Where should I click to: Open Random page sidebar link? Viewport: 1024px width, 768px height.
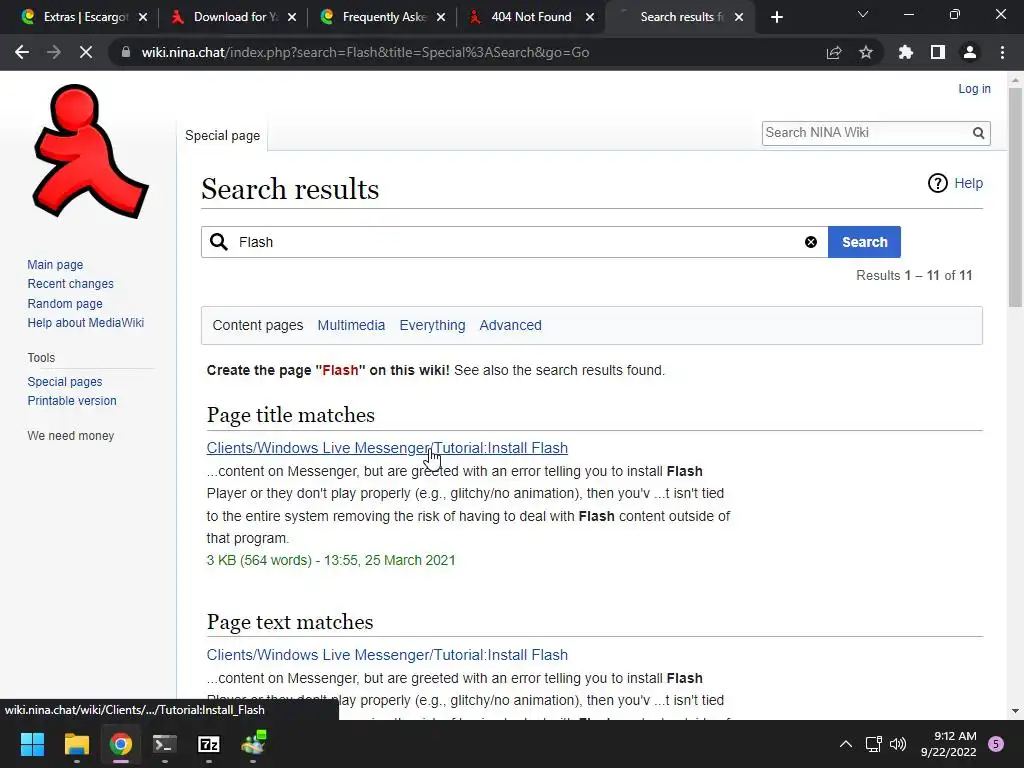point(65,304)
